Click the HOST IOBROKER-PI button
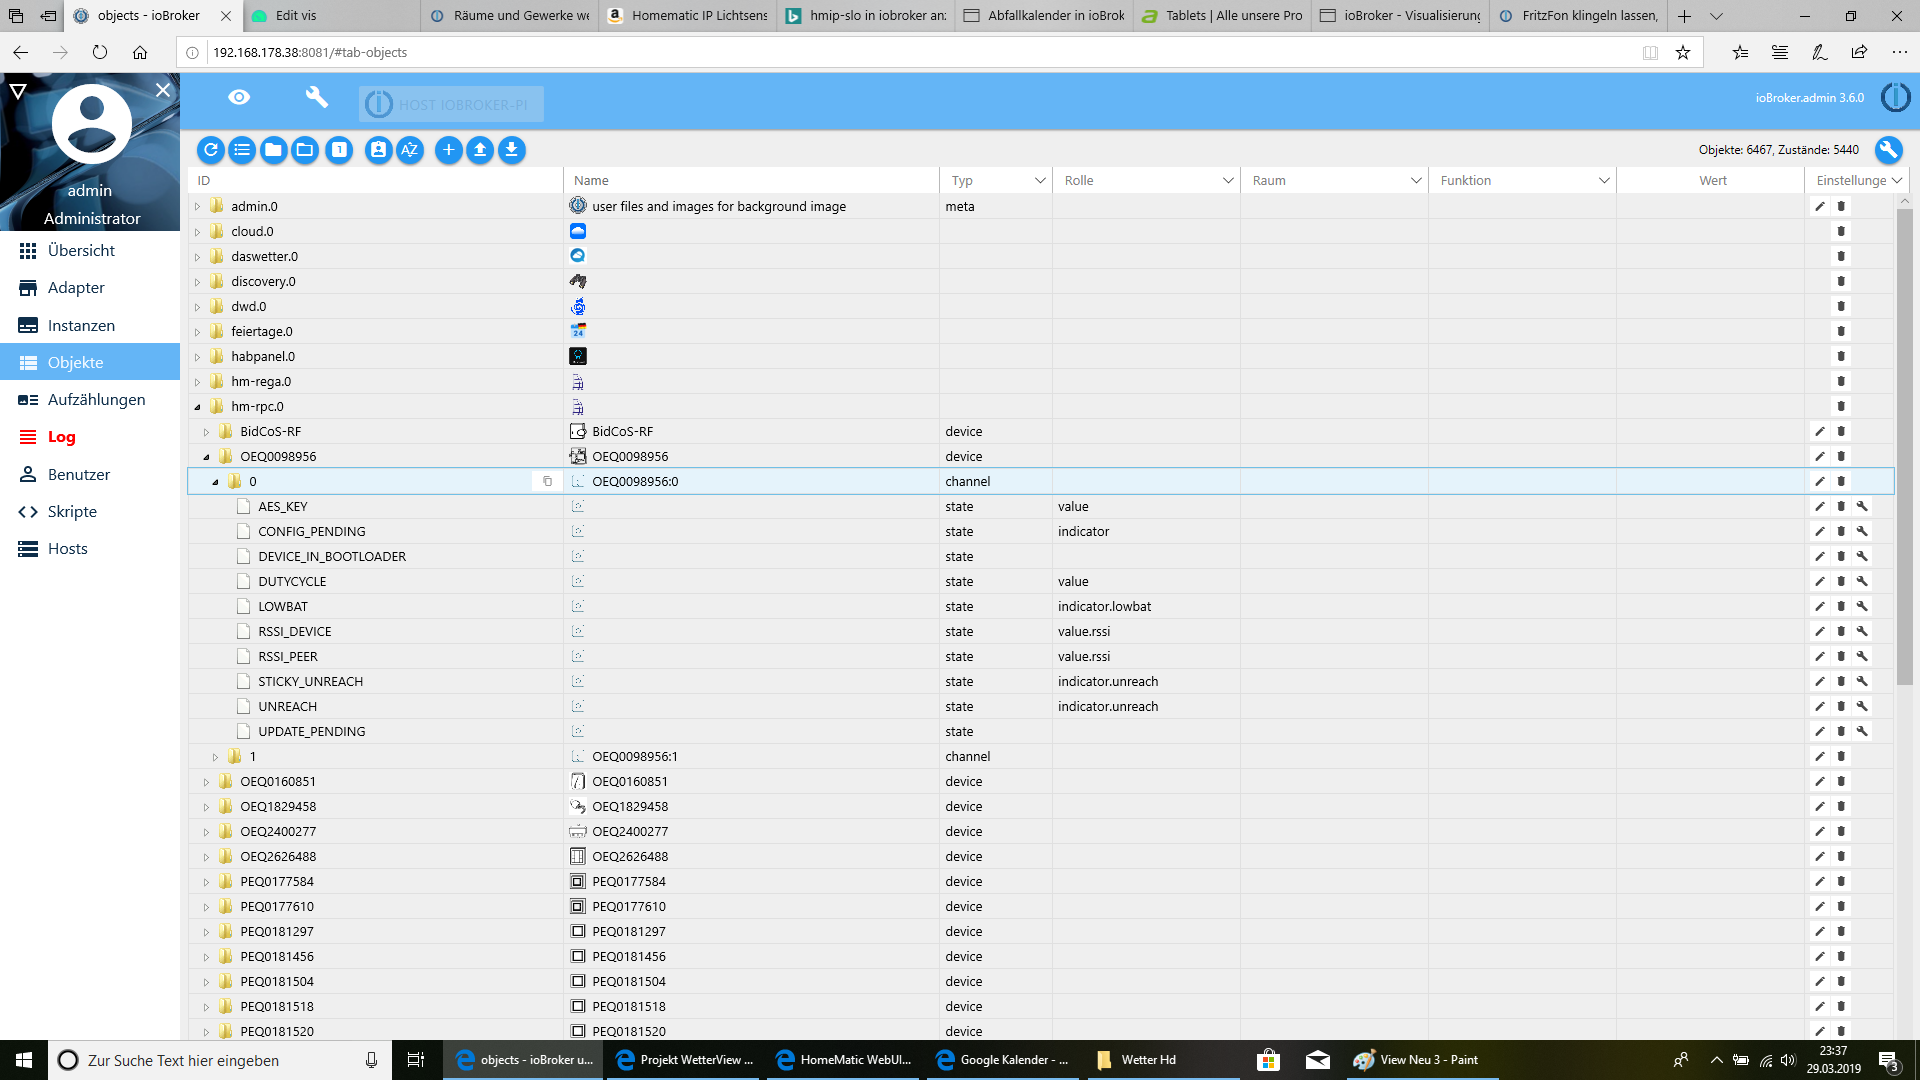Image resolution: width=1920 pixels, height=1080 pixels. (x=452, y=104)
